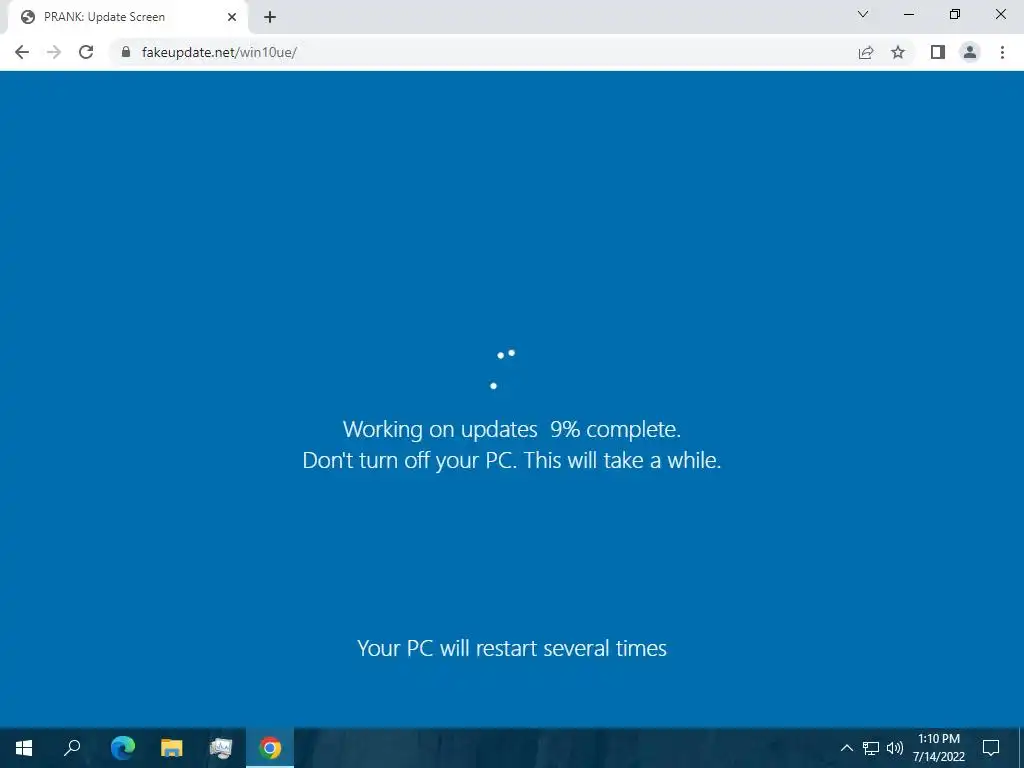1024x768 pixels.
Task: Open a new tab with the plus button
Action: [x=270, y=17]
